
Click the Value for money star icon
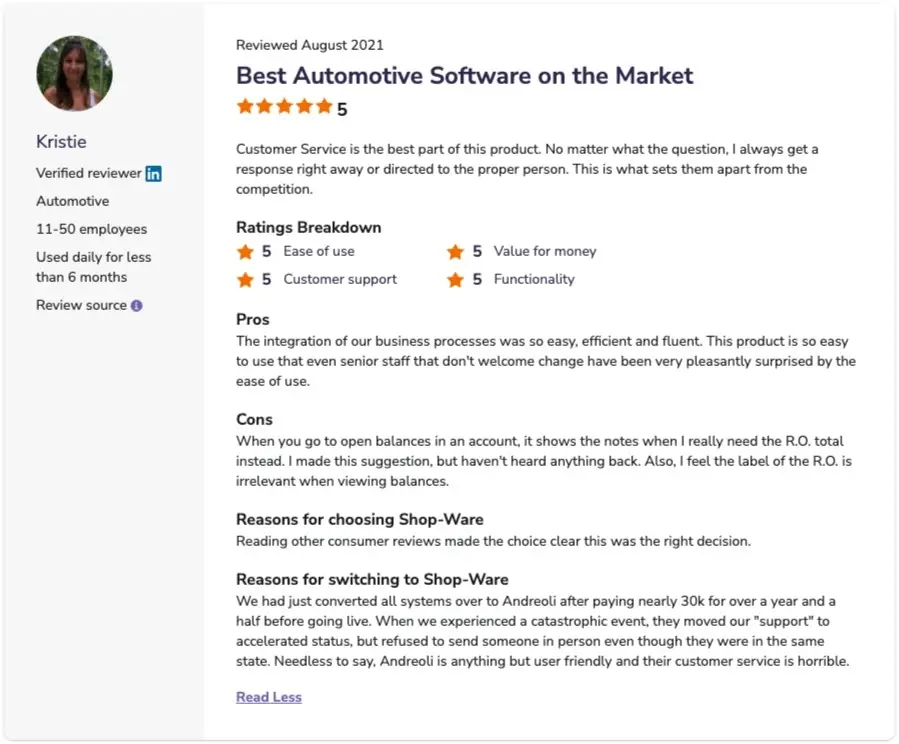pyautogui.click(x=455, y=252)
